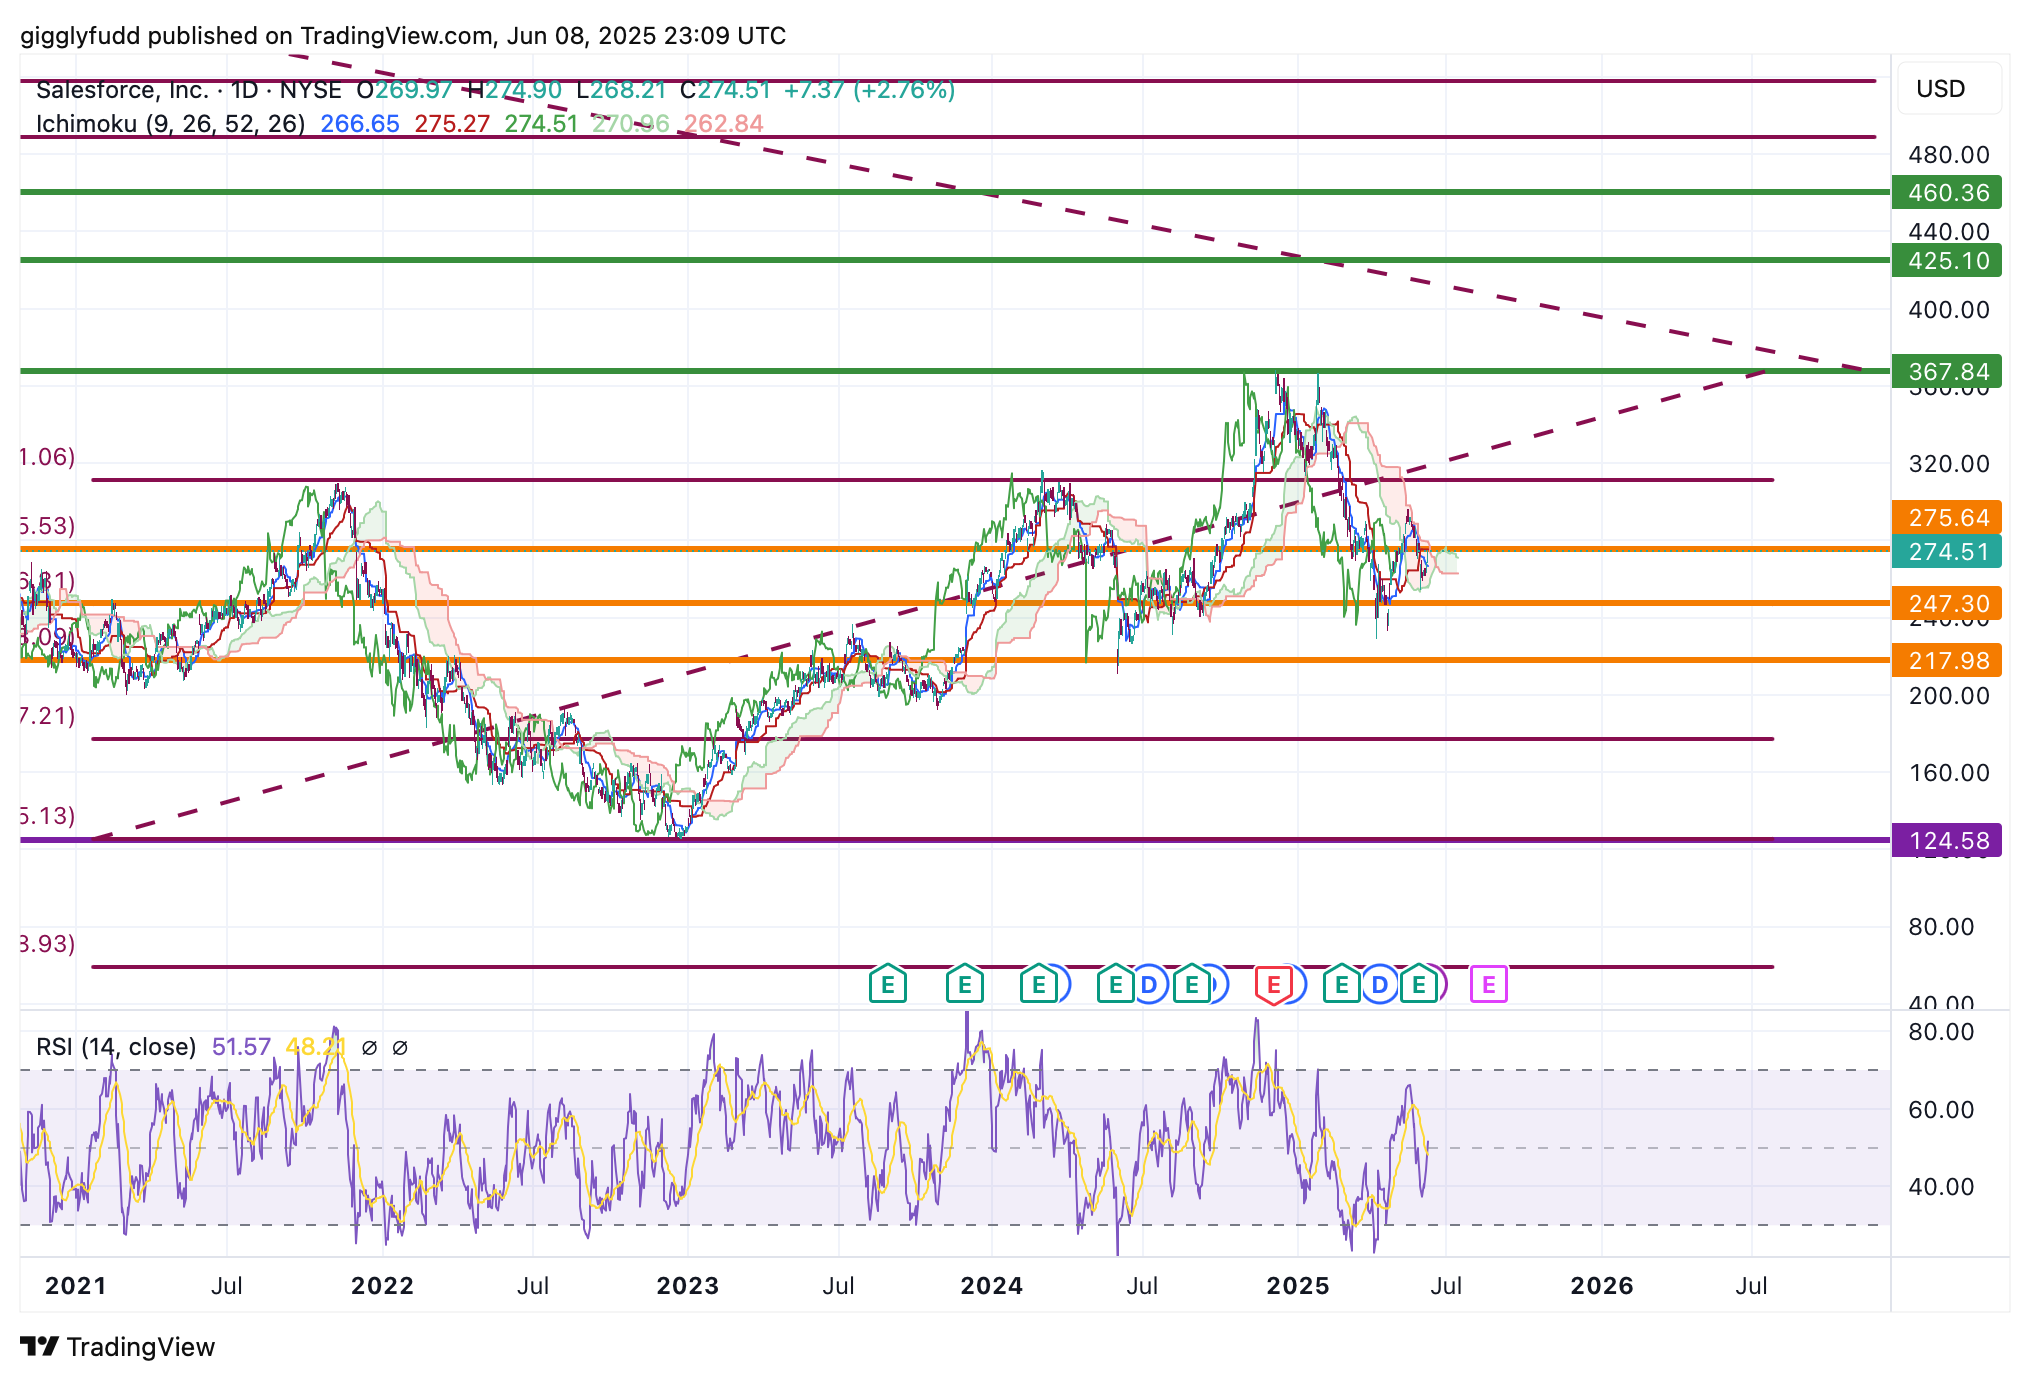Click the Salesforce, Inc. symbol title
This screenshot has height=1382, width=2030.
tap(122, 90)
